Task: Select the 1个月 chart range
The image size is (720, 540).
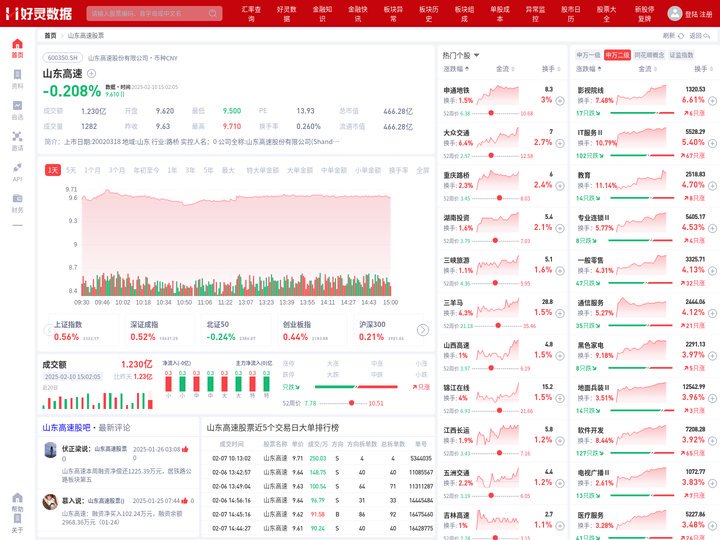Action: pyautogui.click(x=92, y=170)
